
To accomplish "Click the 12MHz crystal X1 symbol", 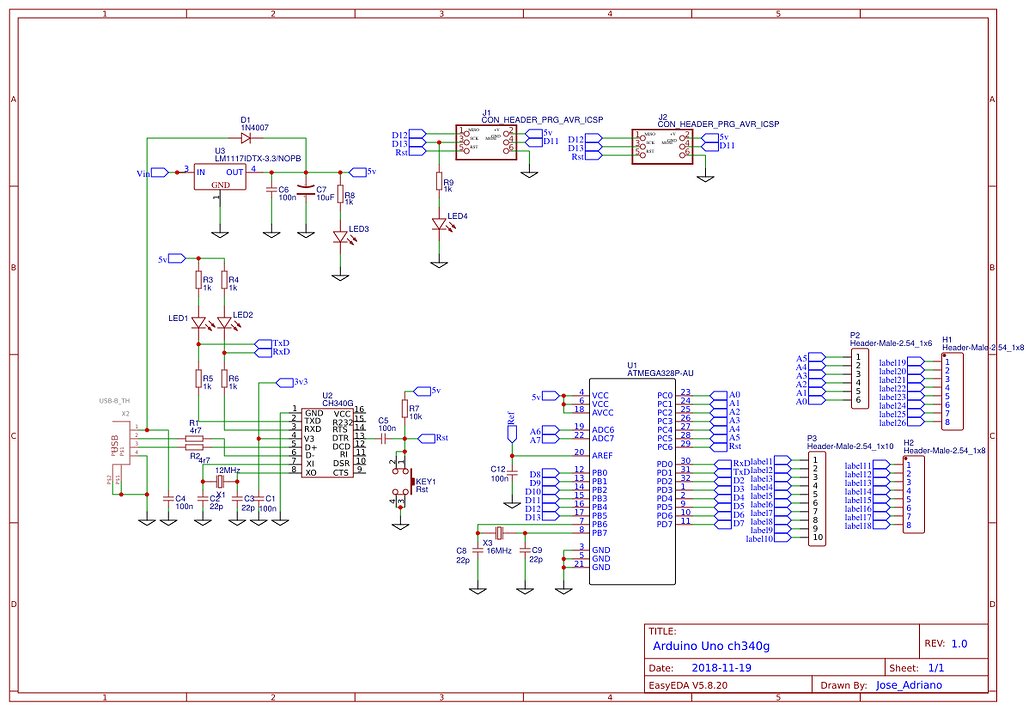I will (x=218, y=483).
